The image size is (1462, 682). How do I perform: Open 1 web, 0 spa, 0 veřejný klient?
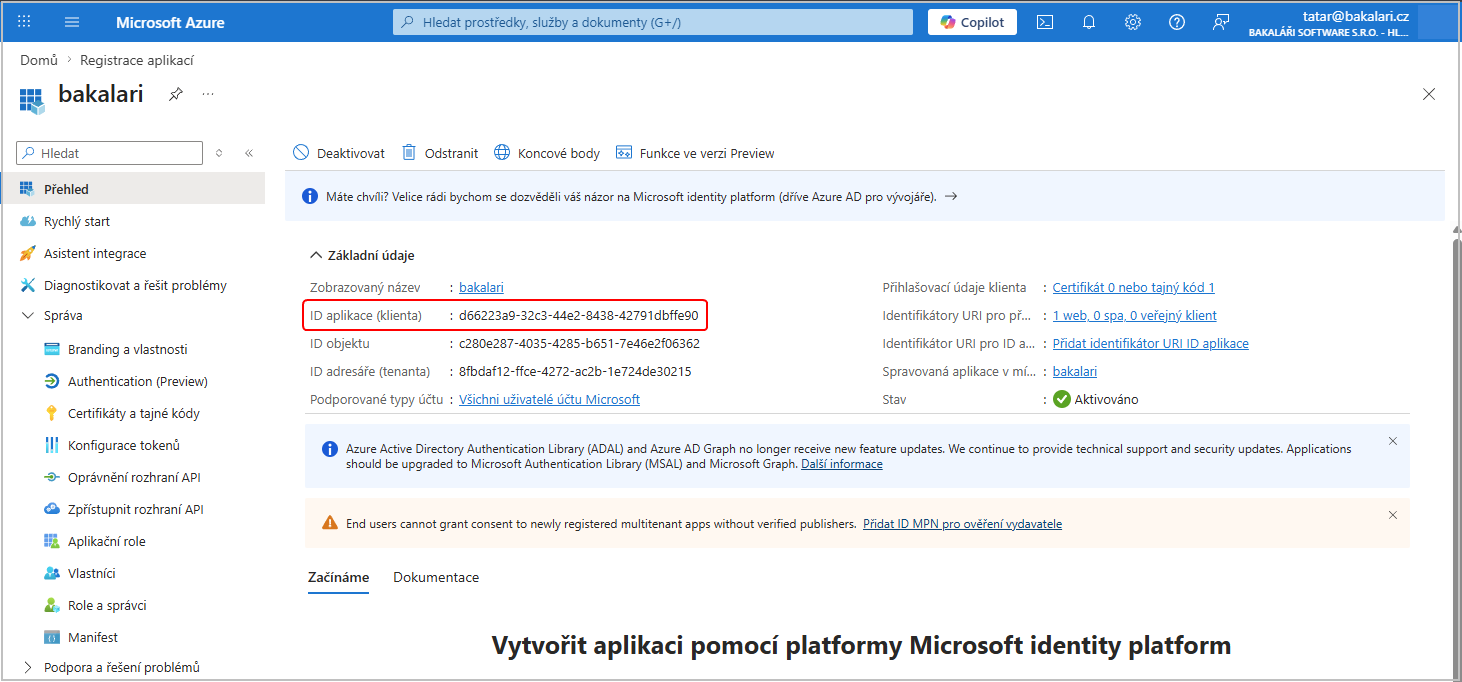[x=1134, y=315]
